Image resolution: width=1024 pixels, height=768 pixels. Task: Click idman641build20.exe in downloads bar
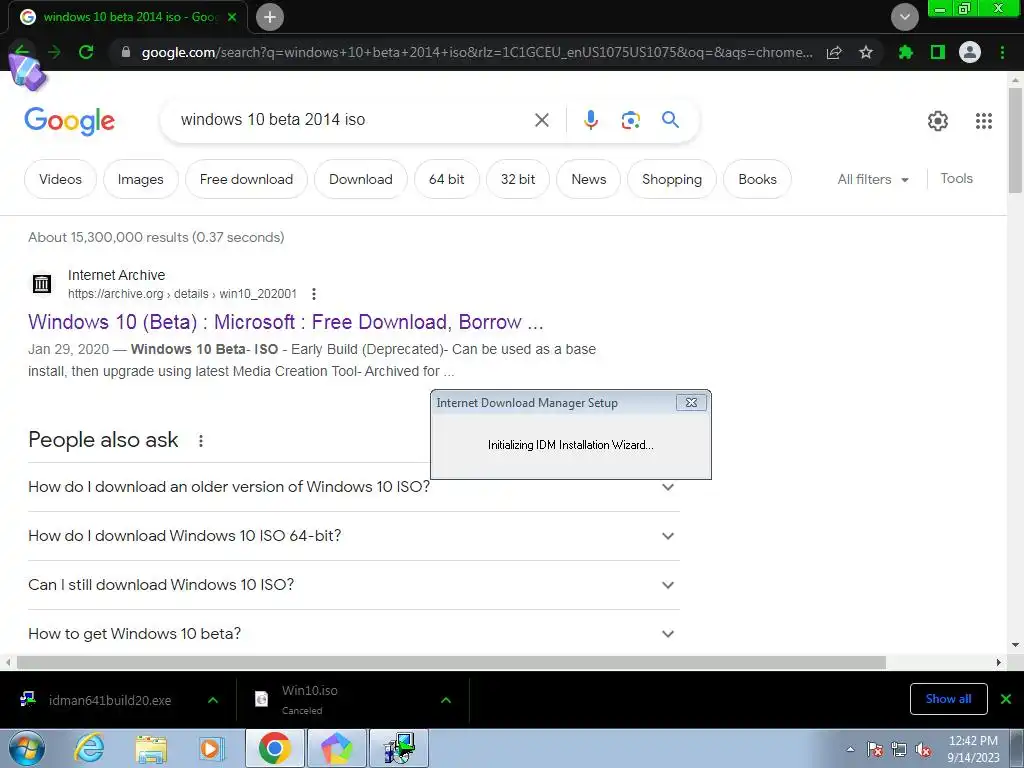click(x=110, y=700)
